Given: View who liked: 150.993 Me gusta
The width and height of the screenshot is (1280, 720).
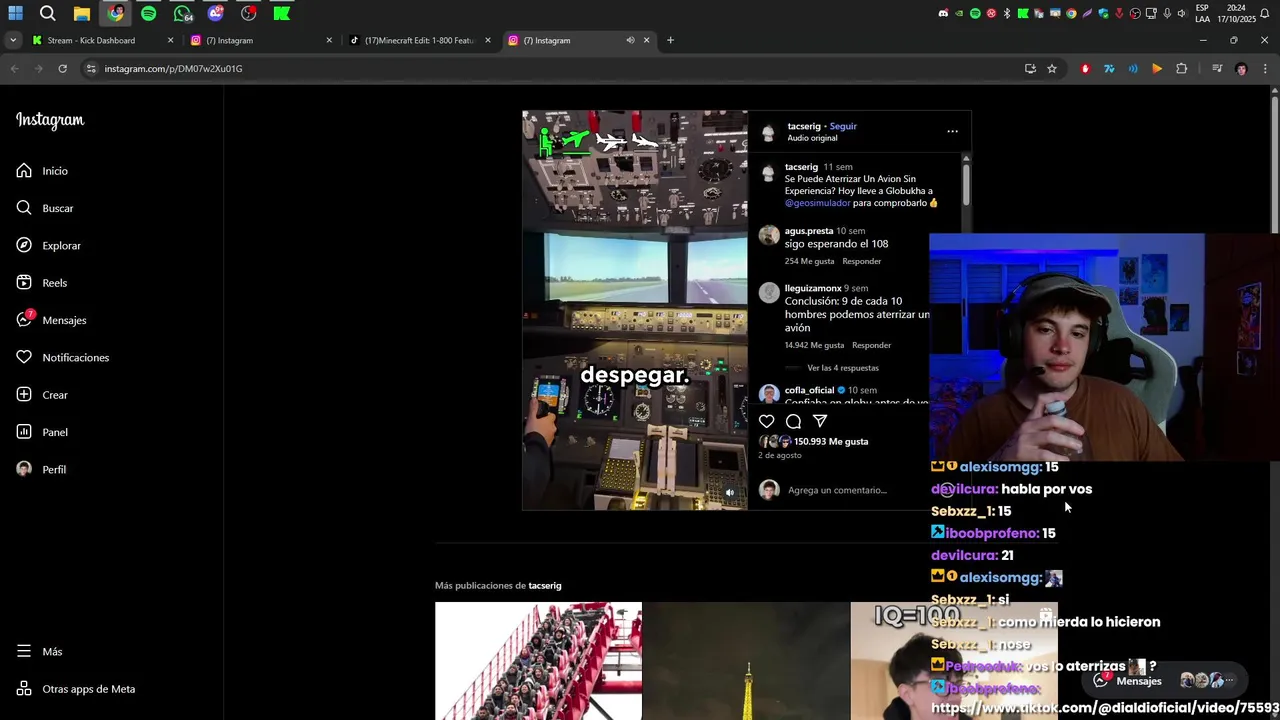Looking at the screenshot, I should tap(831, 441).
